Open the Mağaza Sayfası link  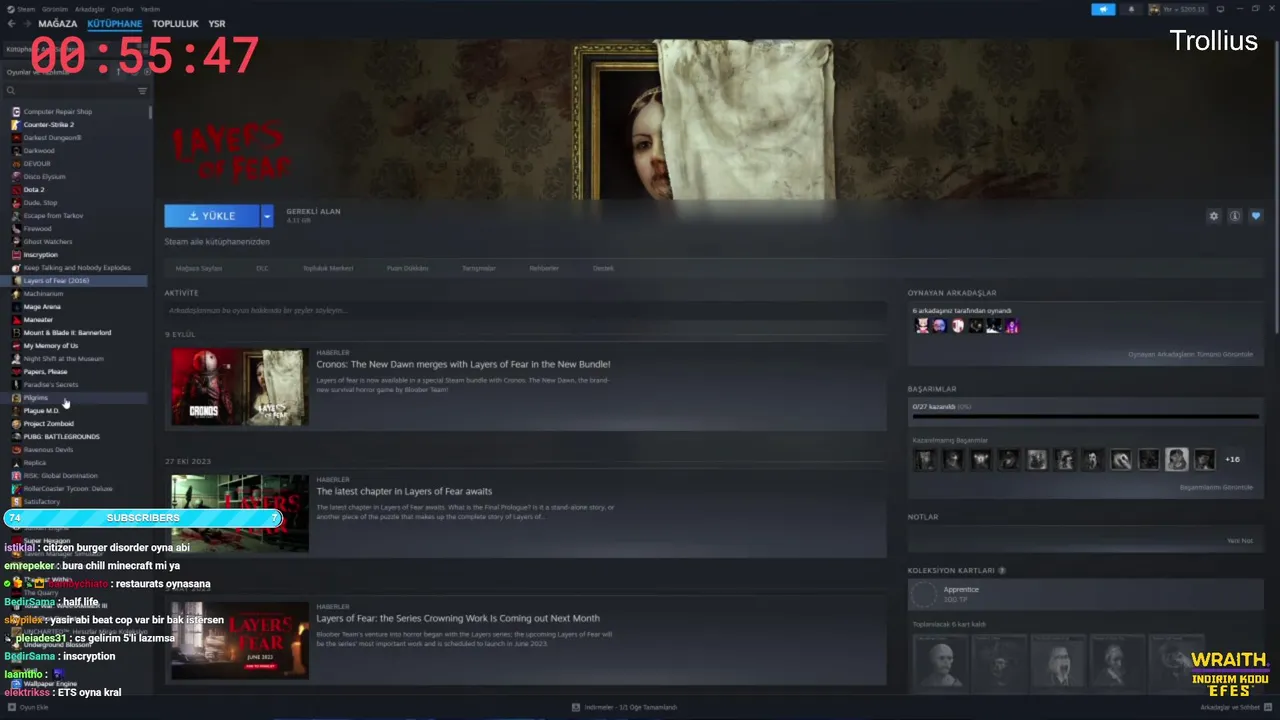199,268
